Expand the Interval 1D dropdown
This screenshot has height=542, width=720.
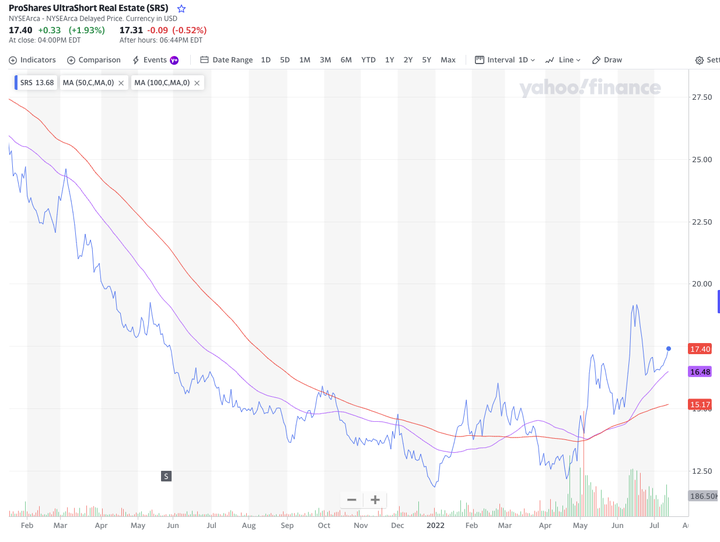[x=505, y=60]
